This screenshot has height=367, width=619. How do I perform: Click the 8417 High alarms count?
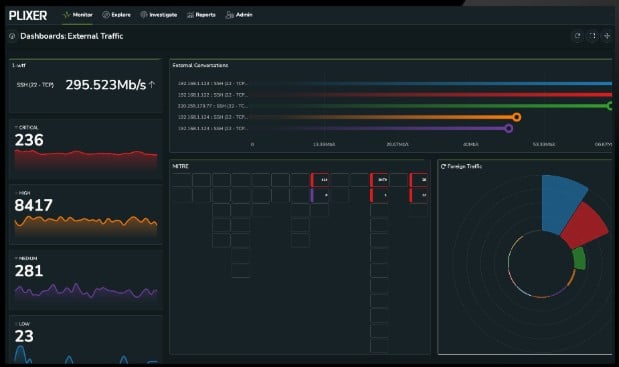pos(34,205)
